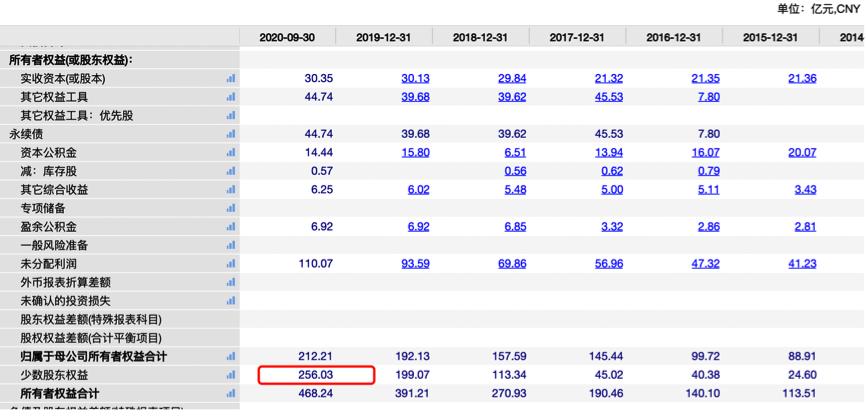
Task: Open trend chart icon for 资本公积金
Action: click(x=231, y=153)
